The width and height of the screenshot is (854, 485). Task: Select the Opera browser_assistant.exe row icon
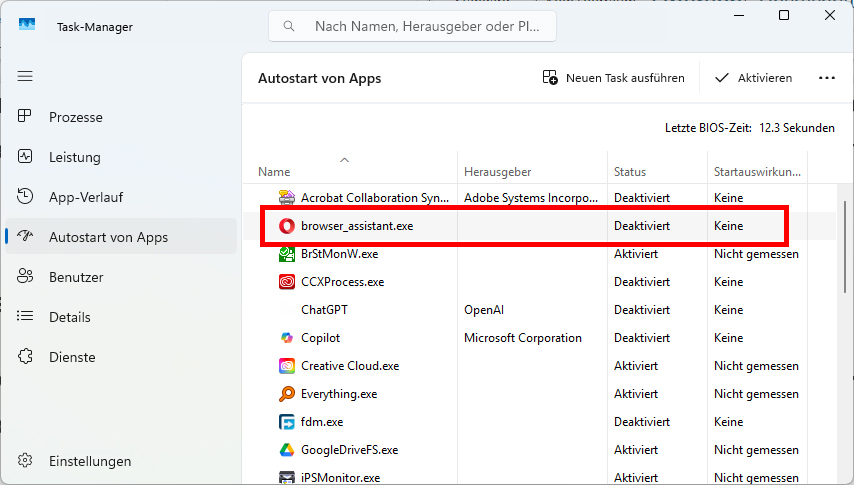(x=286, y=226)
